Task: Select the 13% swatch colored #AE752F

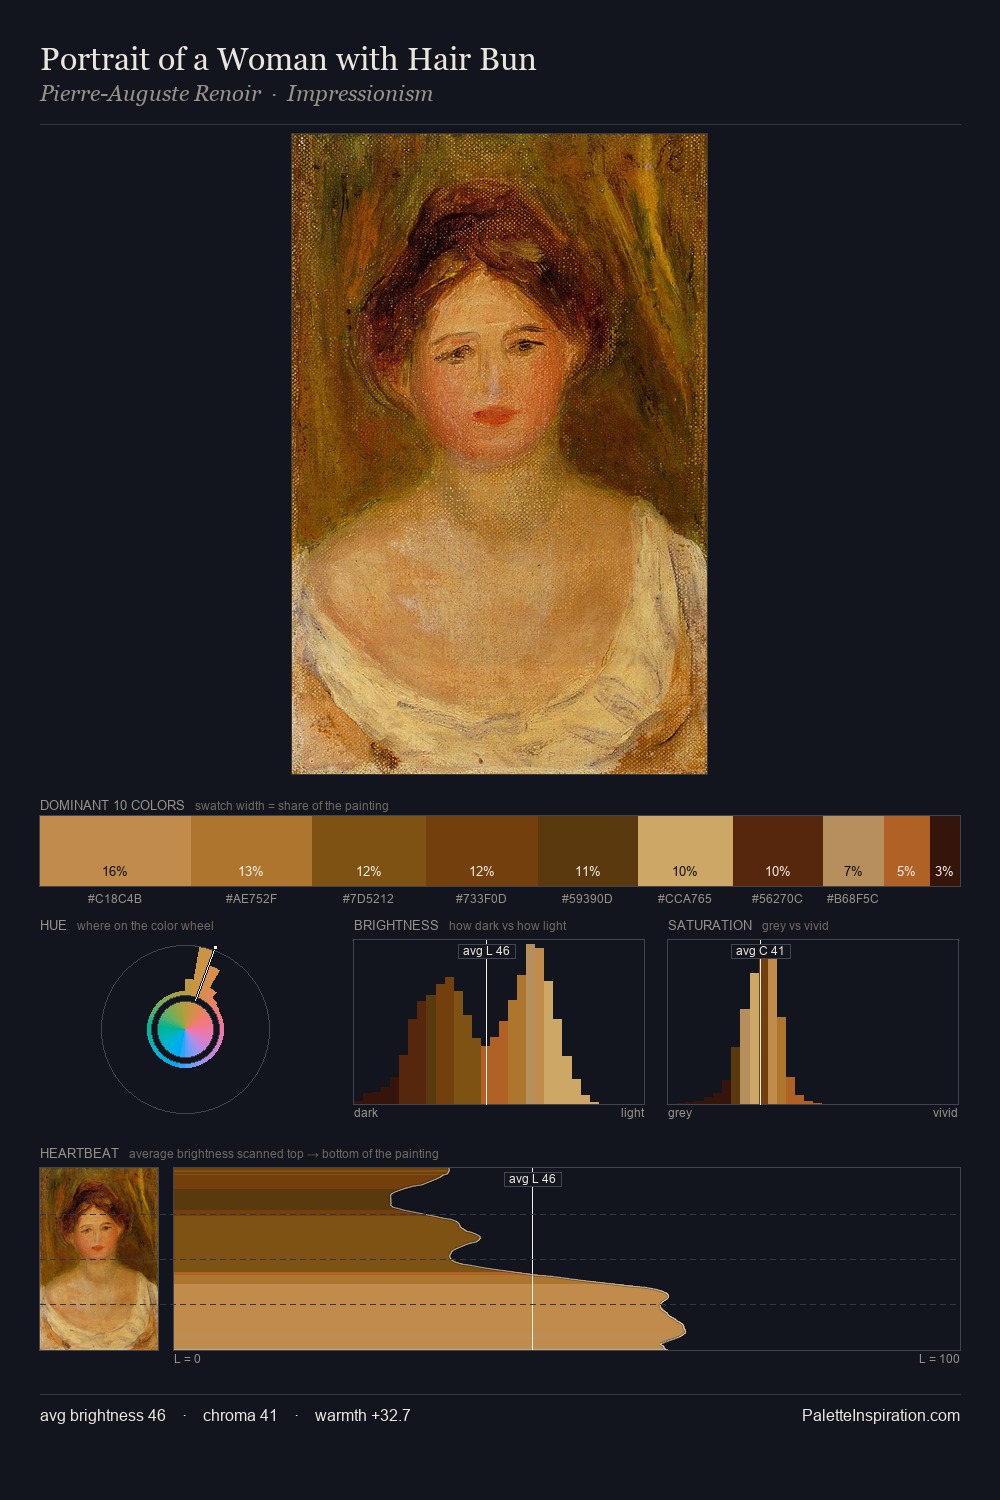Action: [x=251, y=851]
